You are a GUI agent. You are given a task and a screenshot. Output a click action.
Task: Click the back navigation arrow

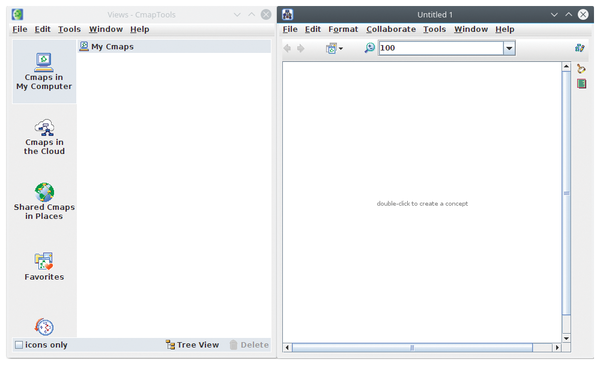pyautogui.click(x=287, y=48)
